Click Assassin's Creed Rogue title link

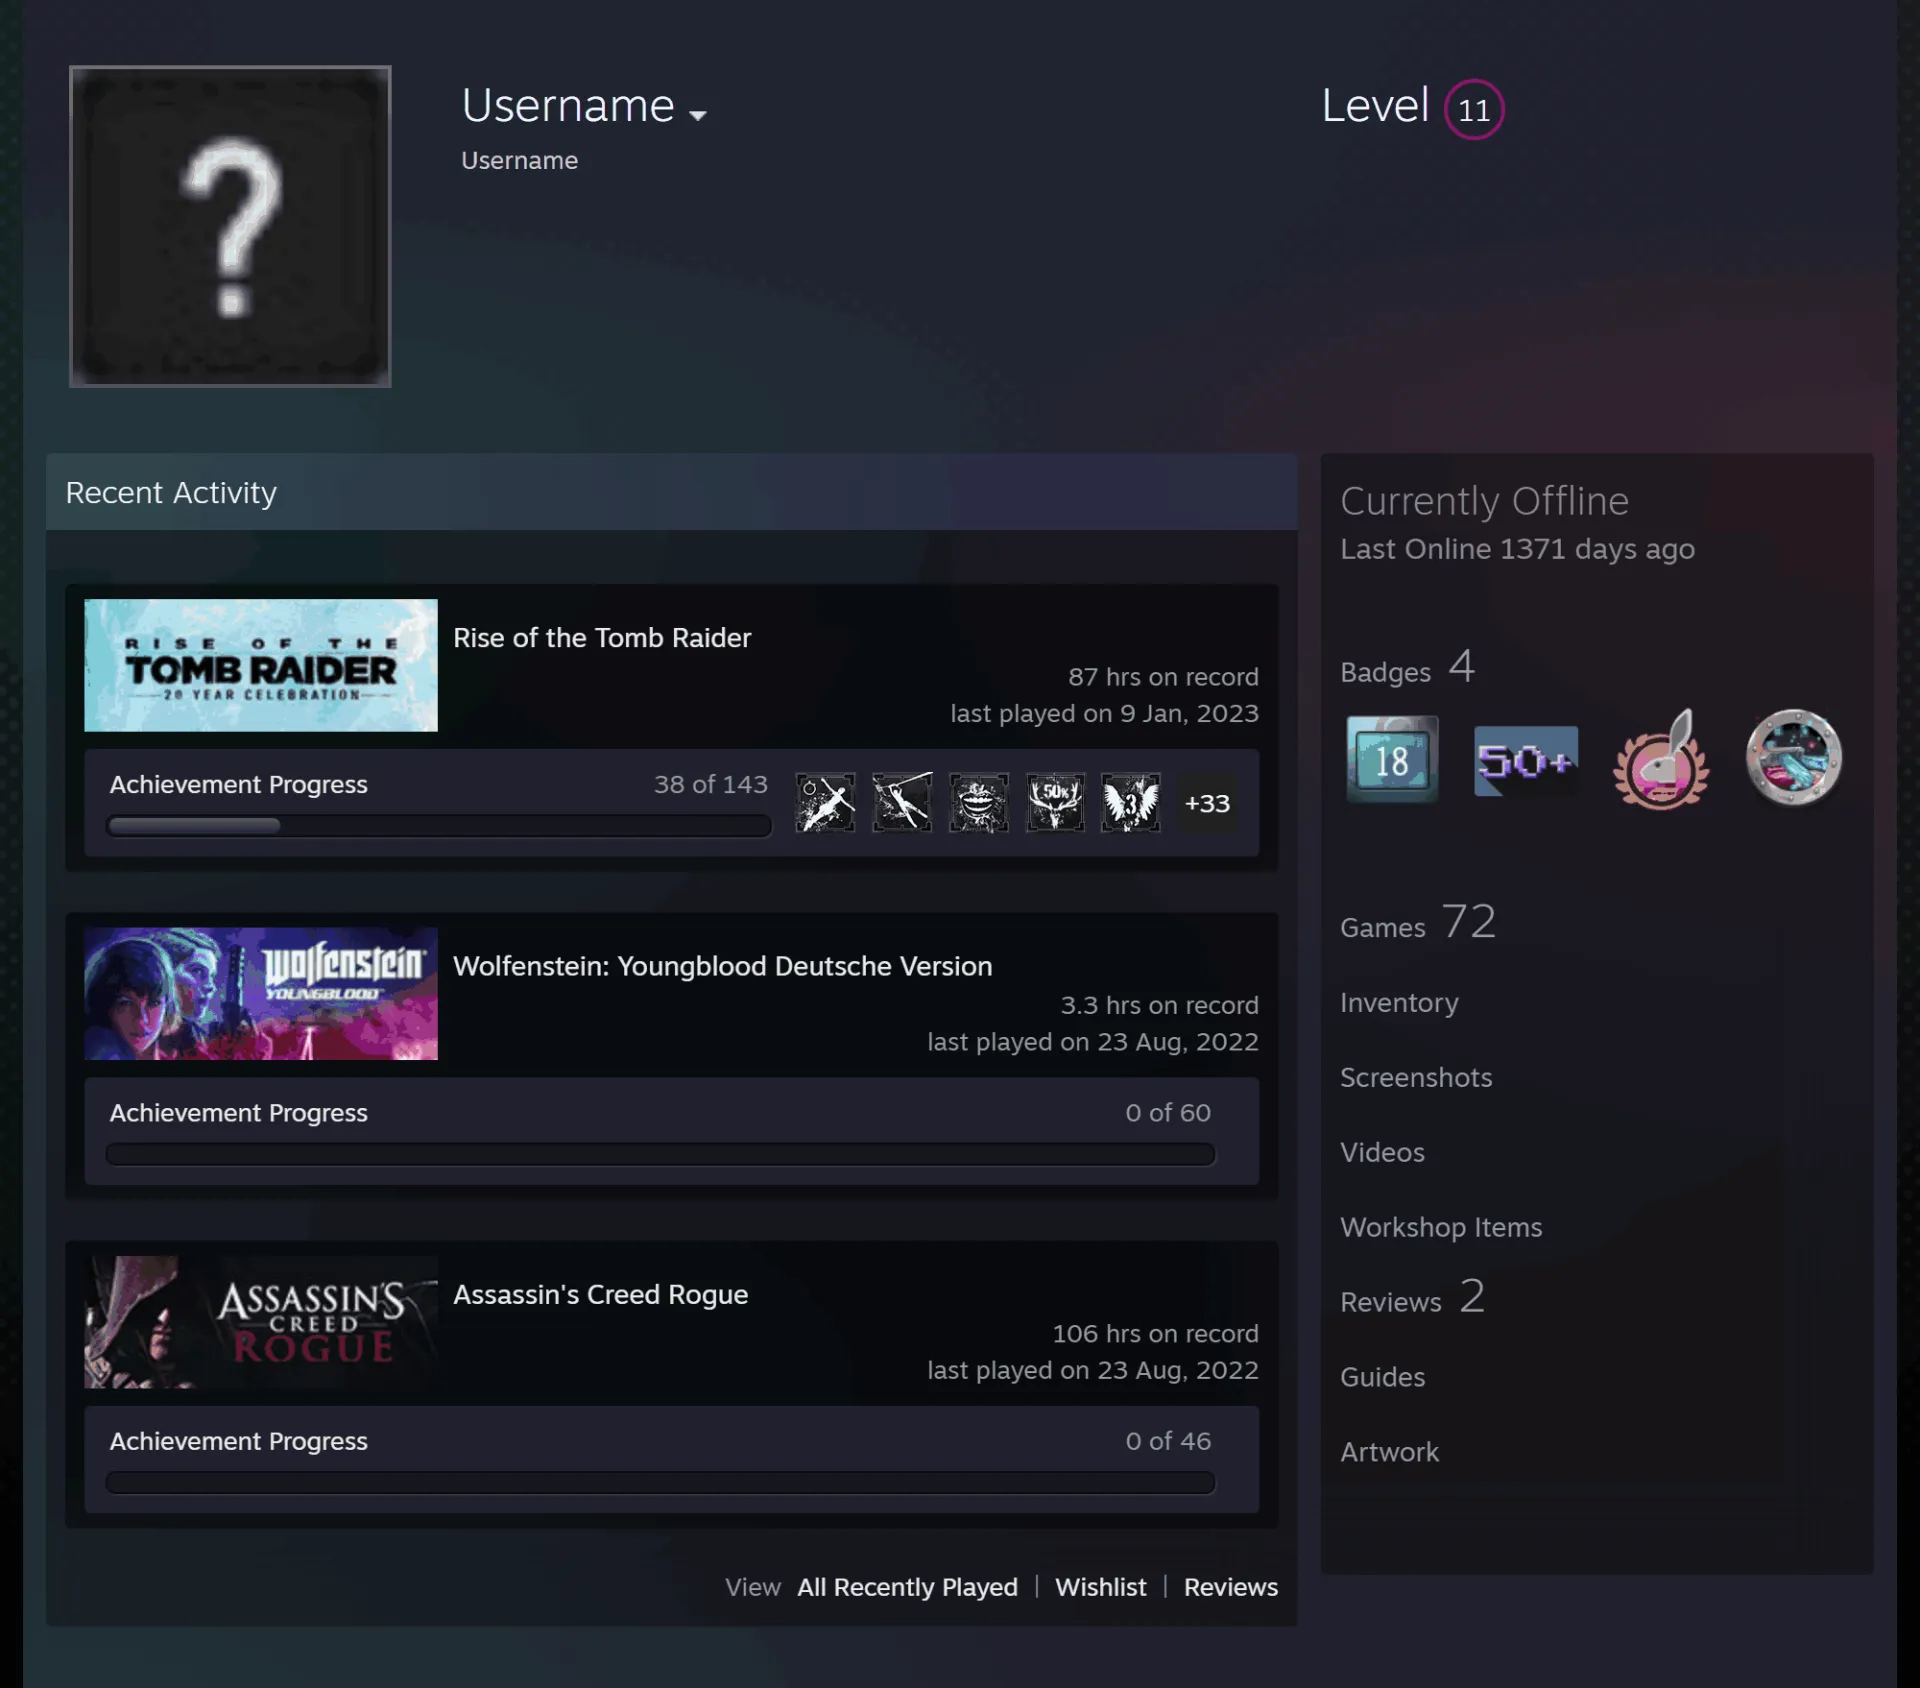click(x=601, y=1294)
